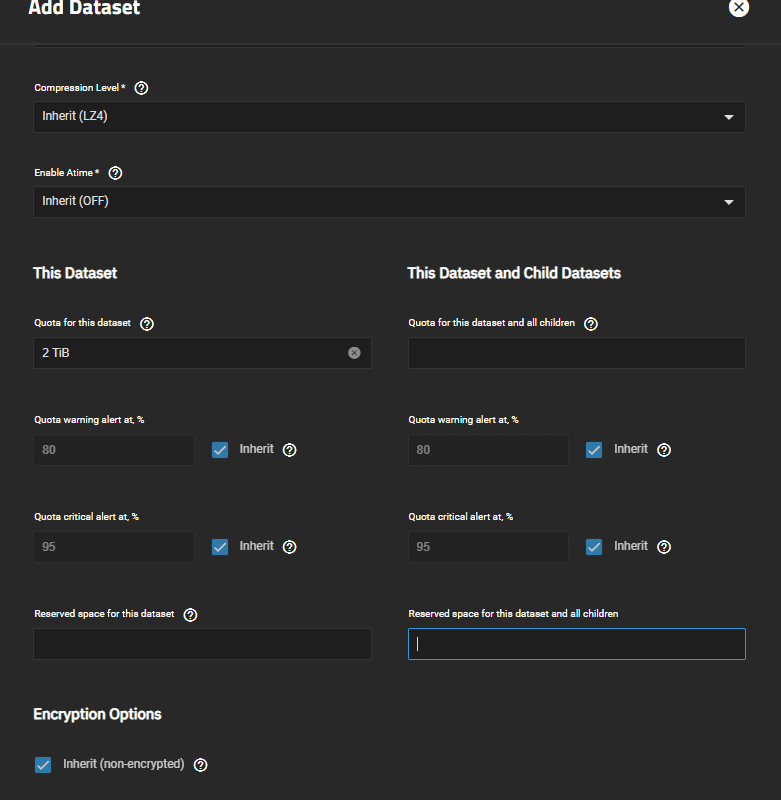This screenshot has width=781, height=800.
Task: Show help for This Dataset warning alert Inherit
Action: (x=289, y=449)
